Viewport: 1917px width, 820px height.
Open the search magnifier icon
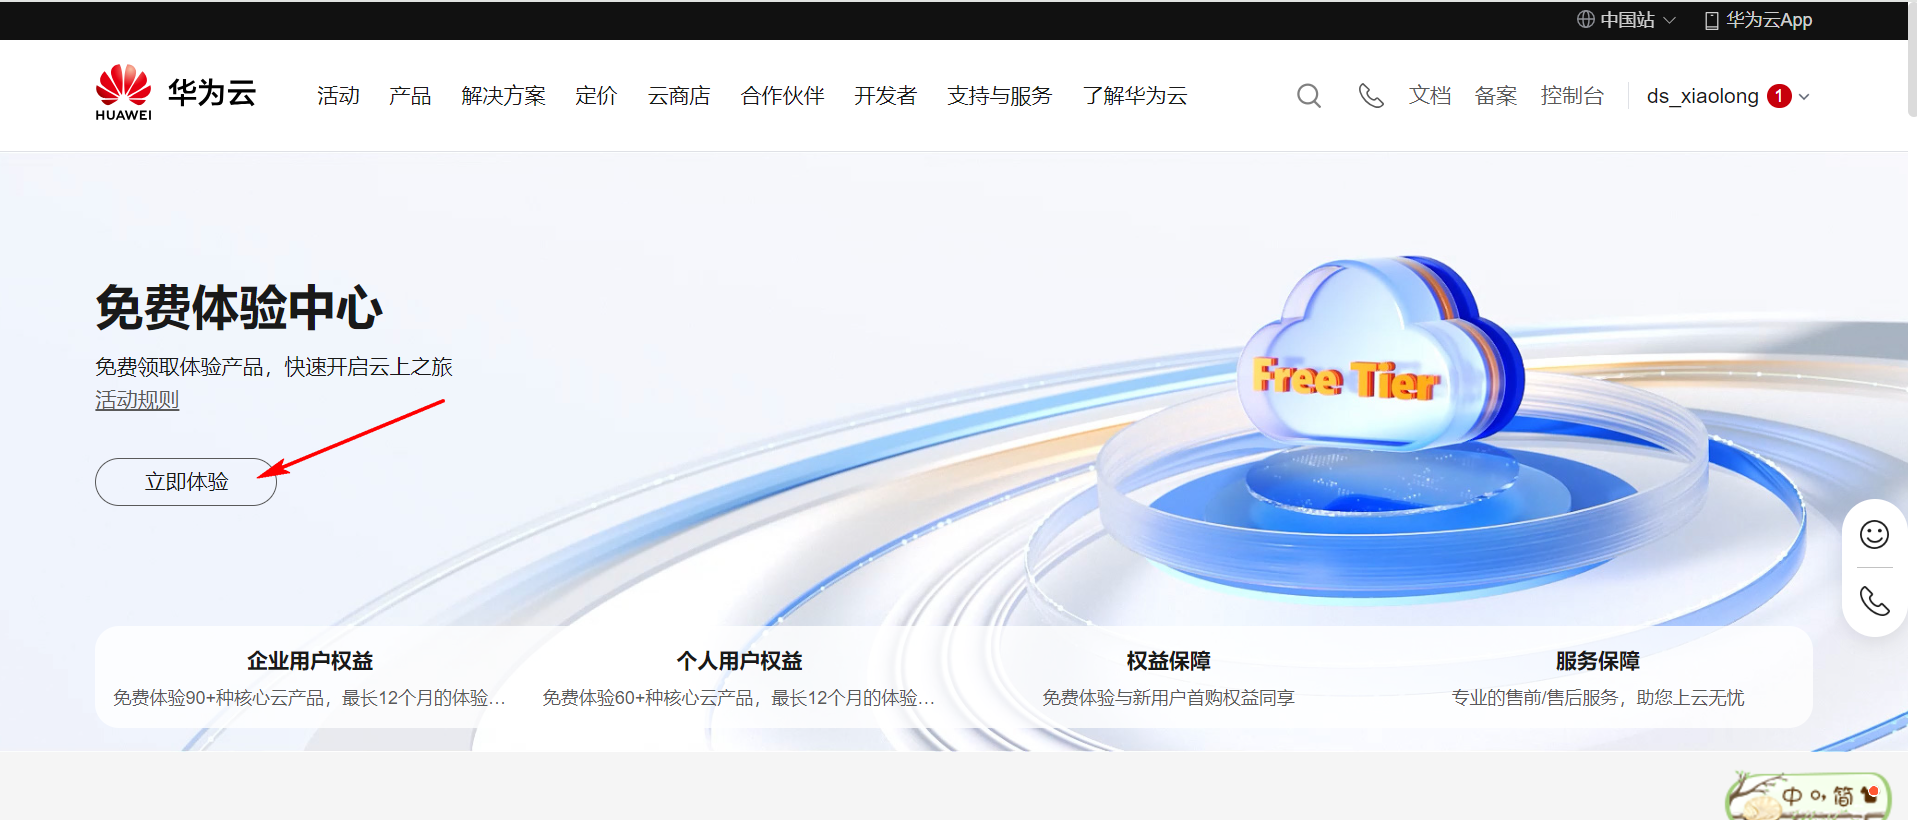coord(1308,96)
